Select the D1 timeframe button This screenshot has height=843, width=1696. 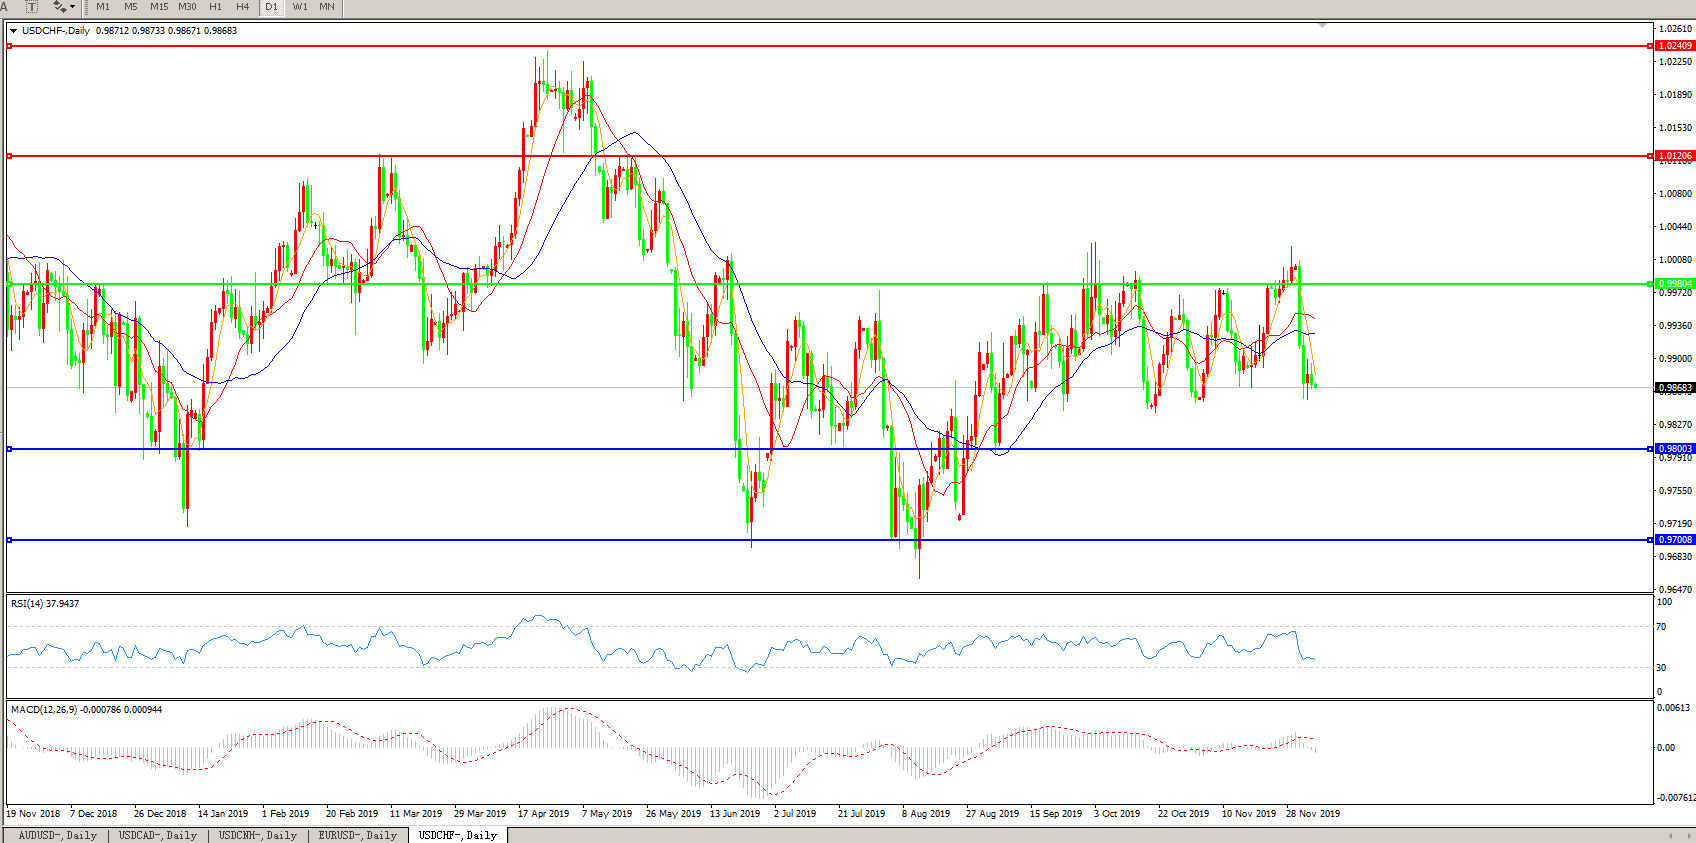pyautogui.click(x=271, y=7)
